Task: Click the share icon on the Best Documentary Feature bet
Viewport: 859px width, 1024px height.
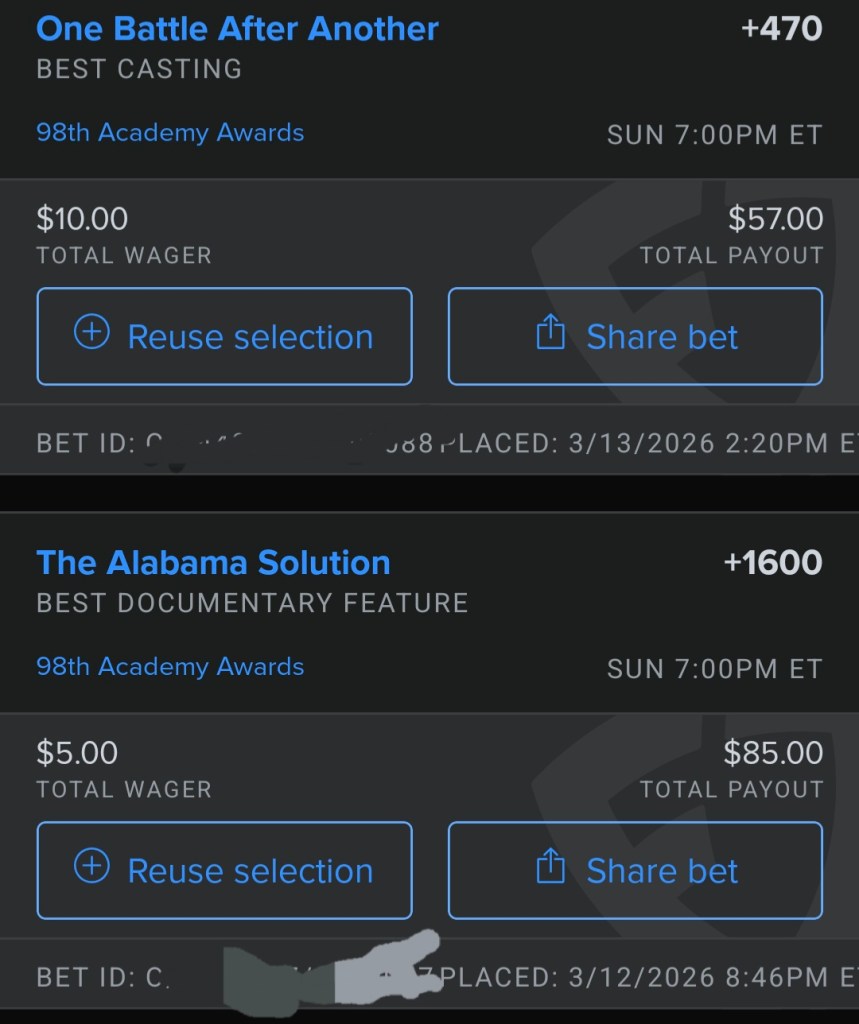Action: [x=551, y=869]
